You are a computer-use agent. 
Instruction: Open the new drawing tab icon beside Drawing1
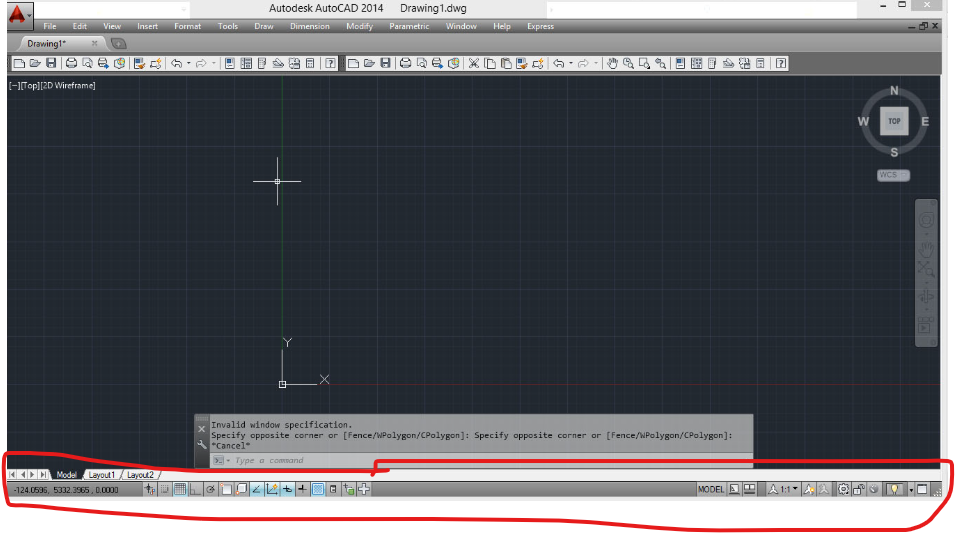118,43
